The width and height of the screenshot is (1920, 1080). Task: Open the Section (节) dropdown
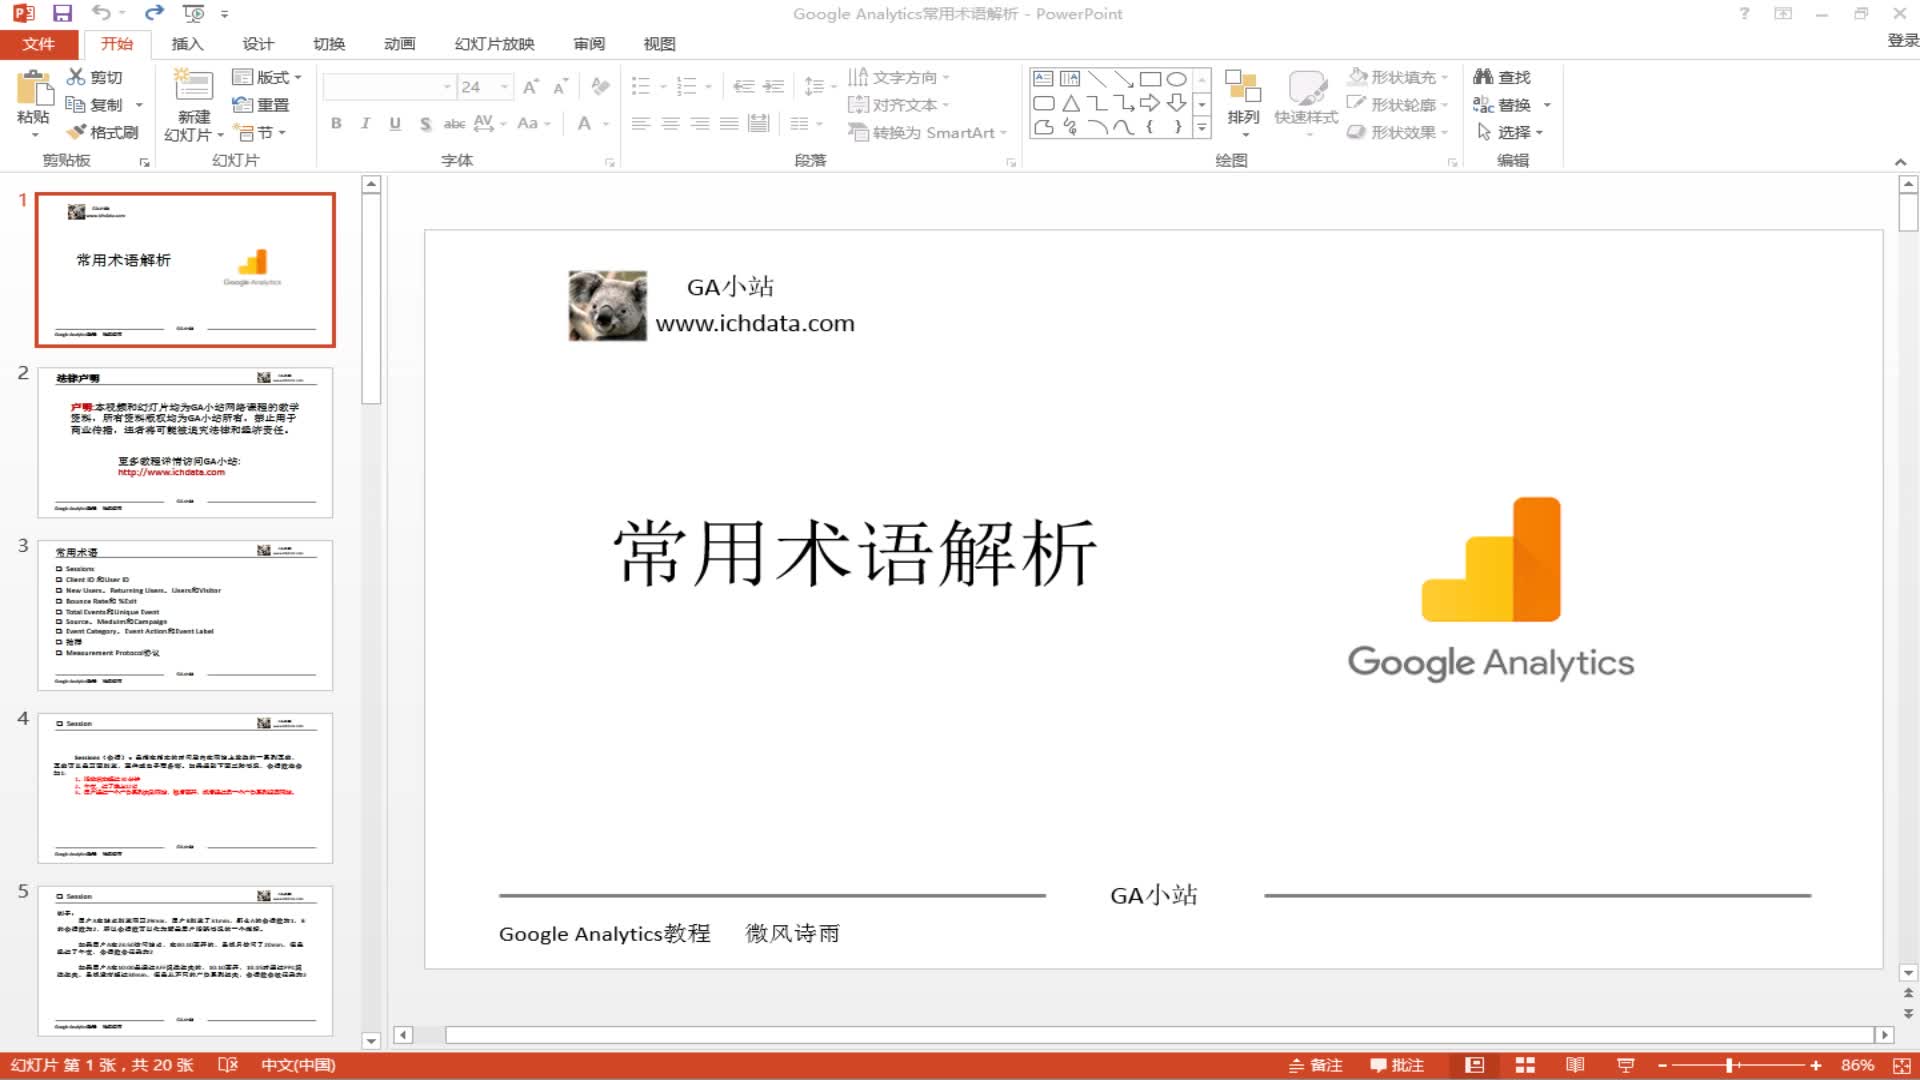pyautogui.click(x=260, y=132)
